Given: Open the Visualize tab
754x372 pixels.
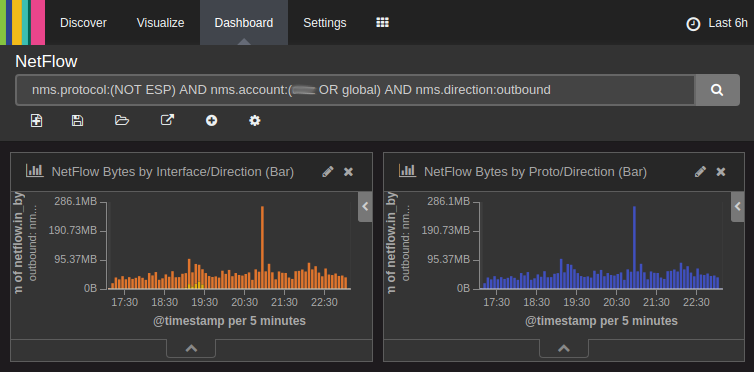Looking at the screenshot, I should tap(161, 23).
